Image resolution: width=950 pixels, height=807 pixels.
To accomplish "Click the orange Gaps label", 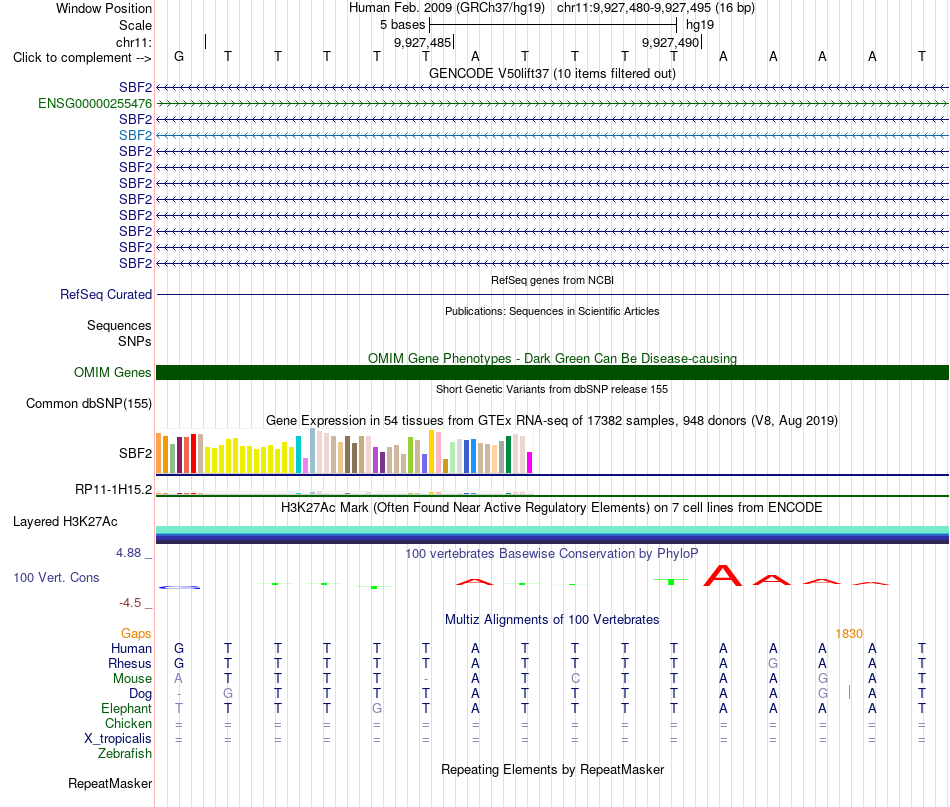I will [x=136, y=634].
